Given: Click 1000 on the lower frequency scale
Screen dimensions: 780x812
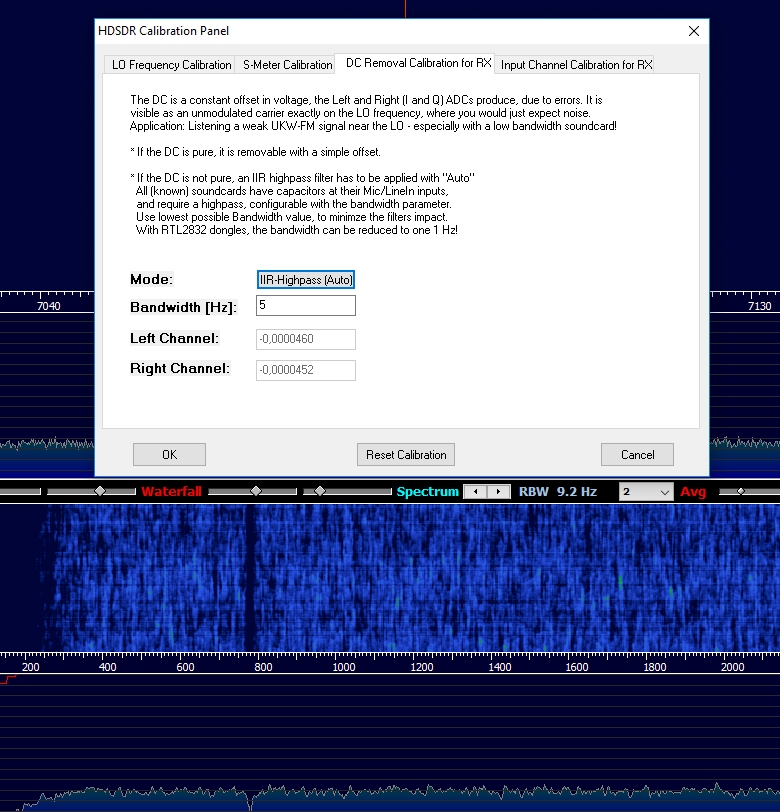Looking at the screenshot, I should (343, 667).
